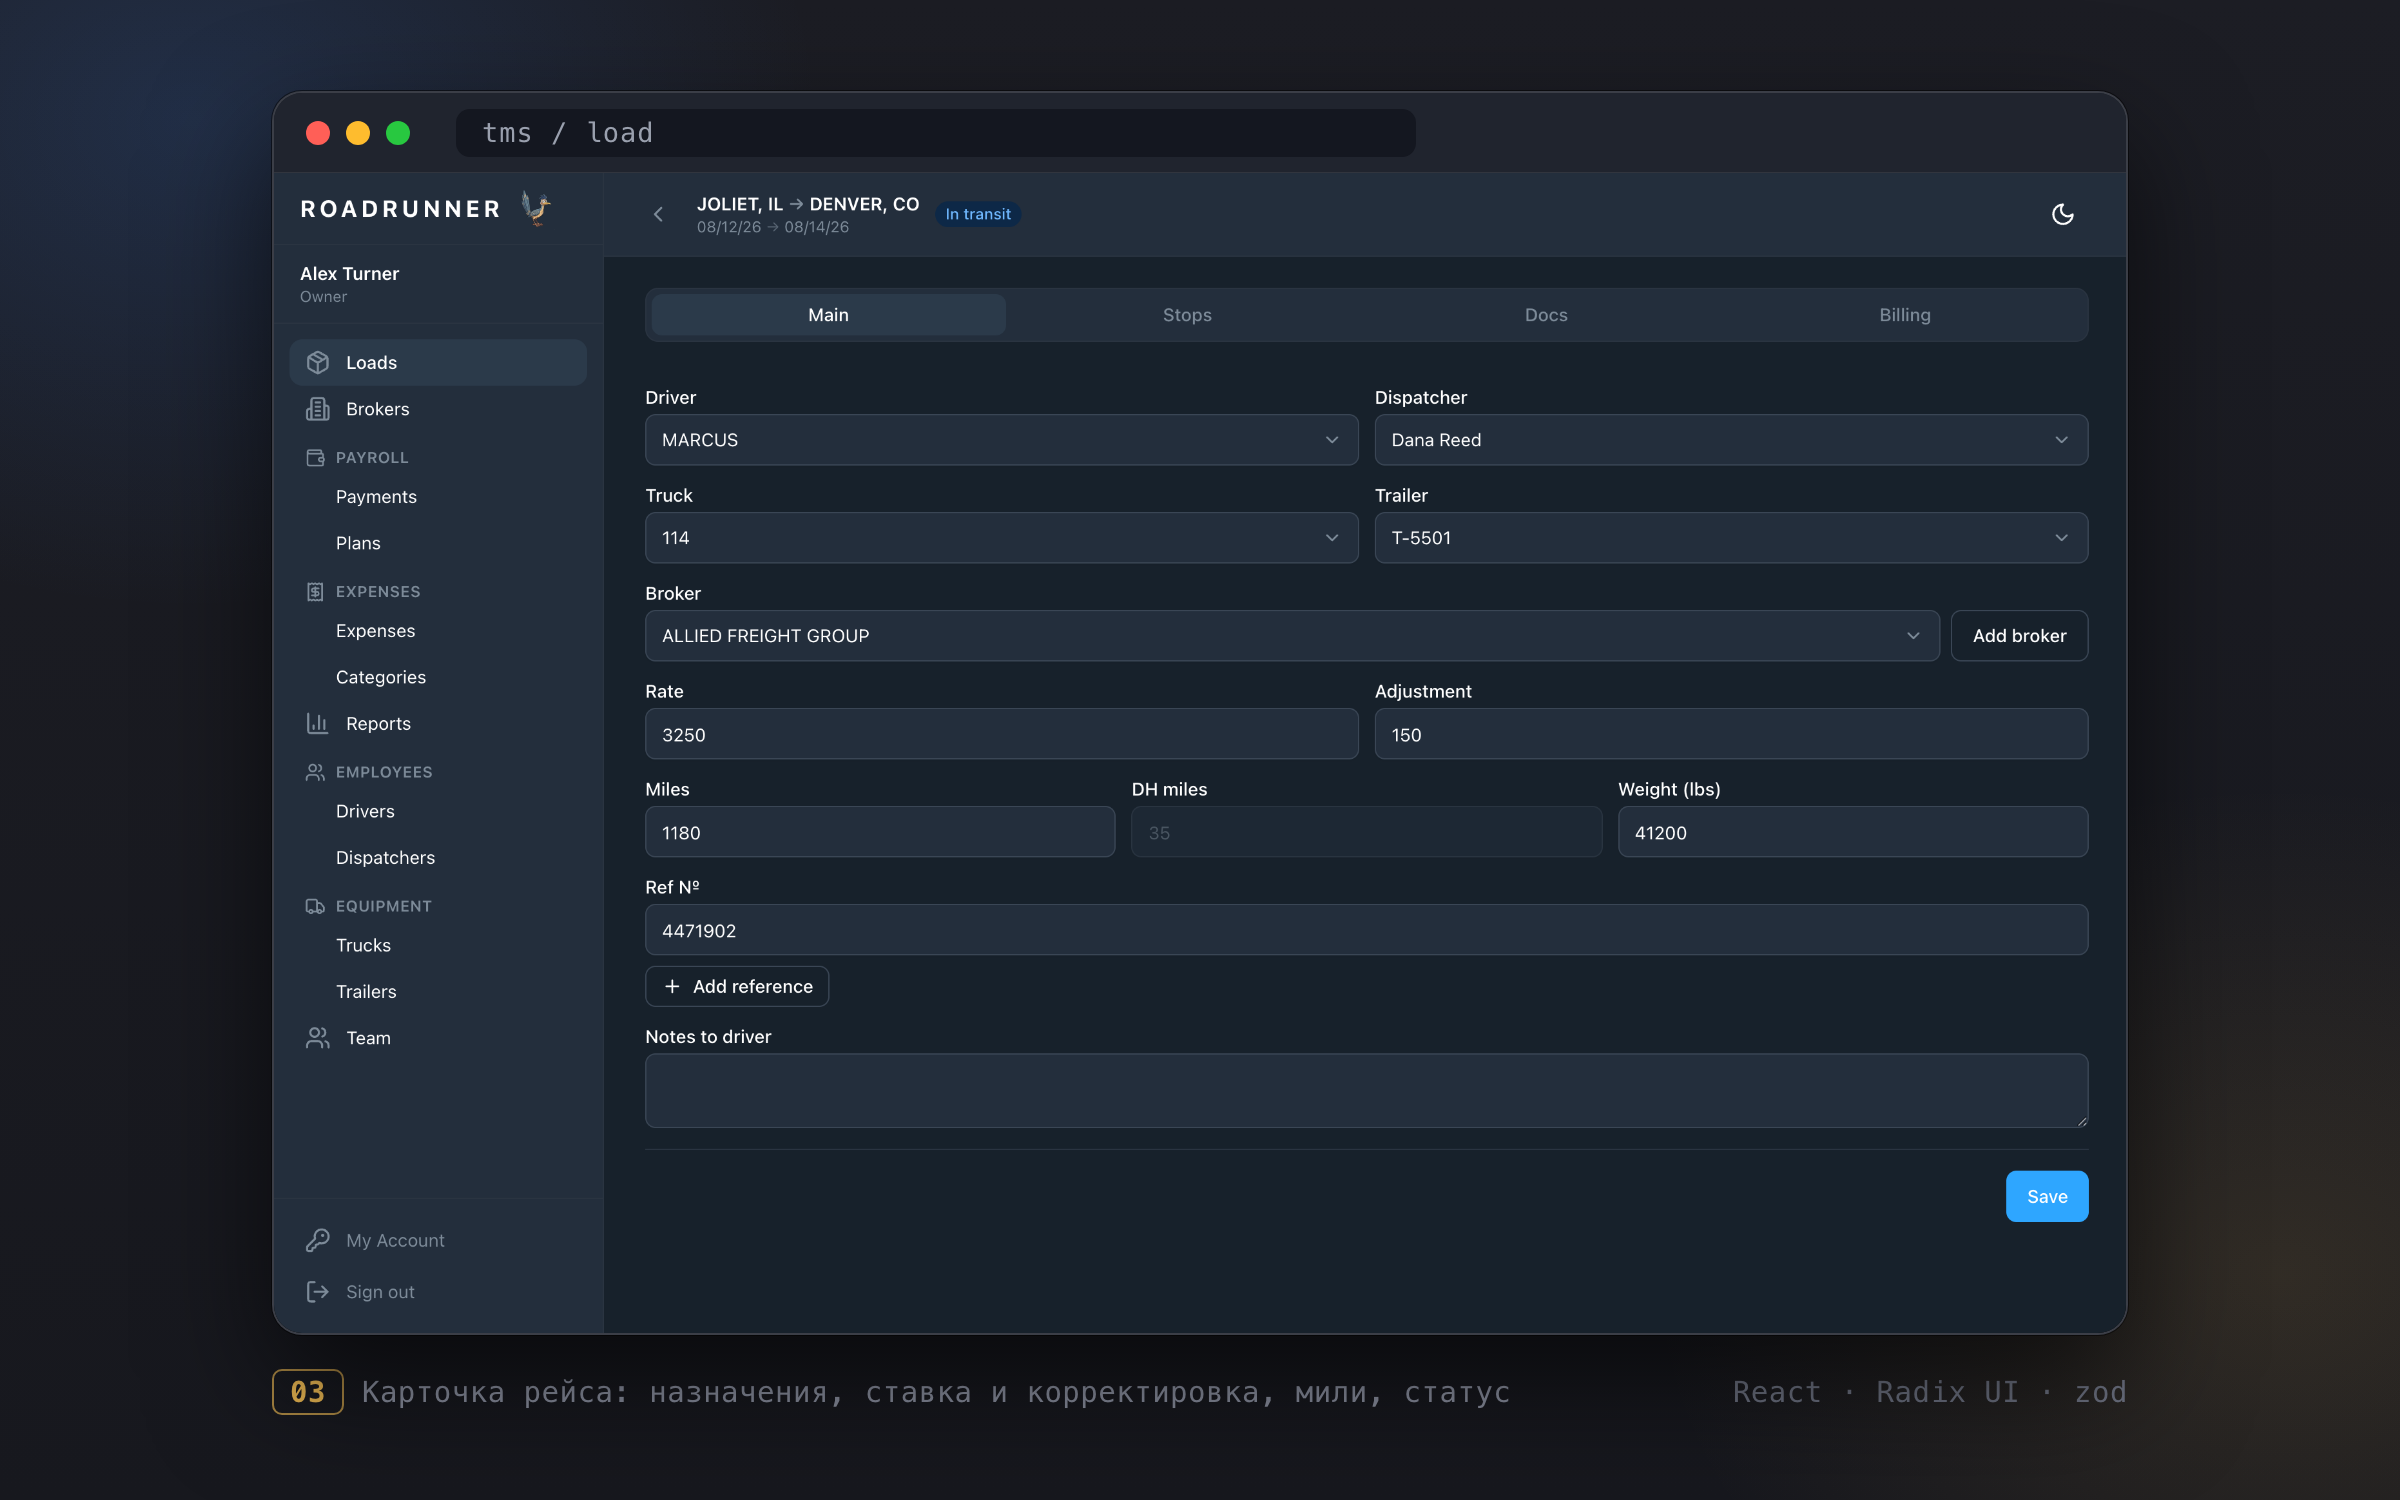Click the Adjustment field with 150
The height and width of the screenshot is (1500, 2400).
tap(1731, 734)
